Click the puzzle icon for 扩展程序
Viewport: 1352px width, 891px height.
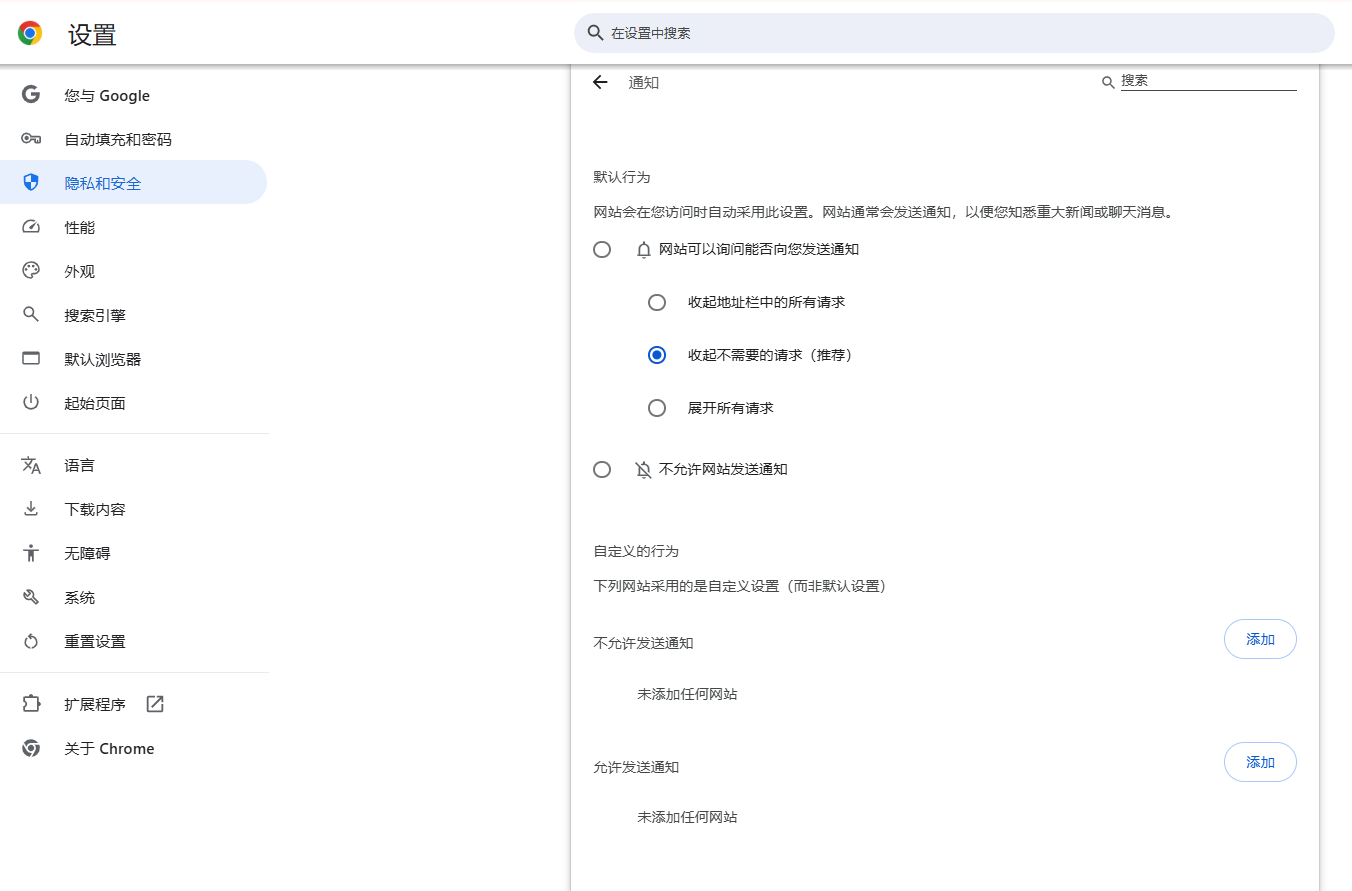pos(31,704)
